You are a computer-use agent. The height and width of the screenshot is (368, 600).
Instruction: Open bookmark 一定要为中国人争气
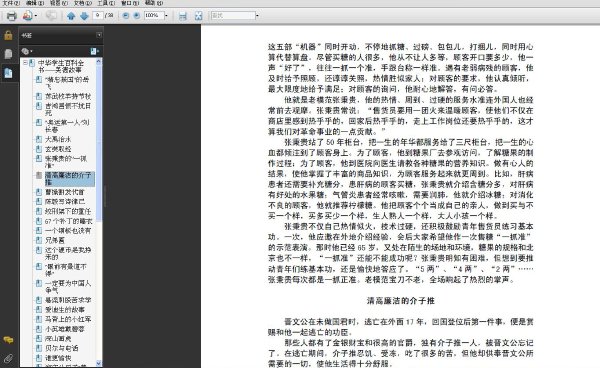[x=68, y=287]
